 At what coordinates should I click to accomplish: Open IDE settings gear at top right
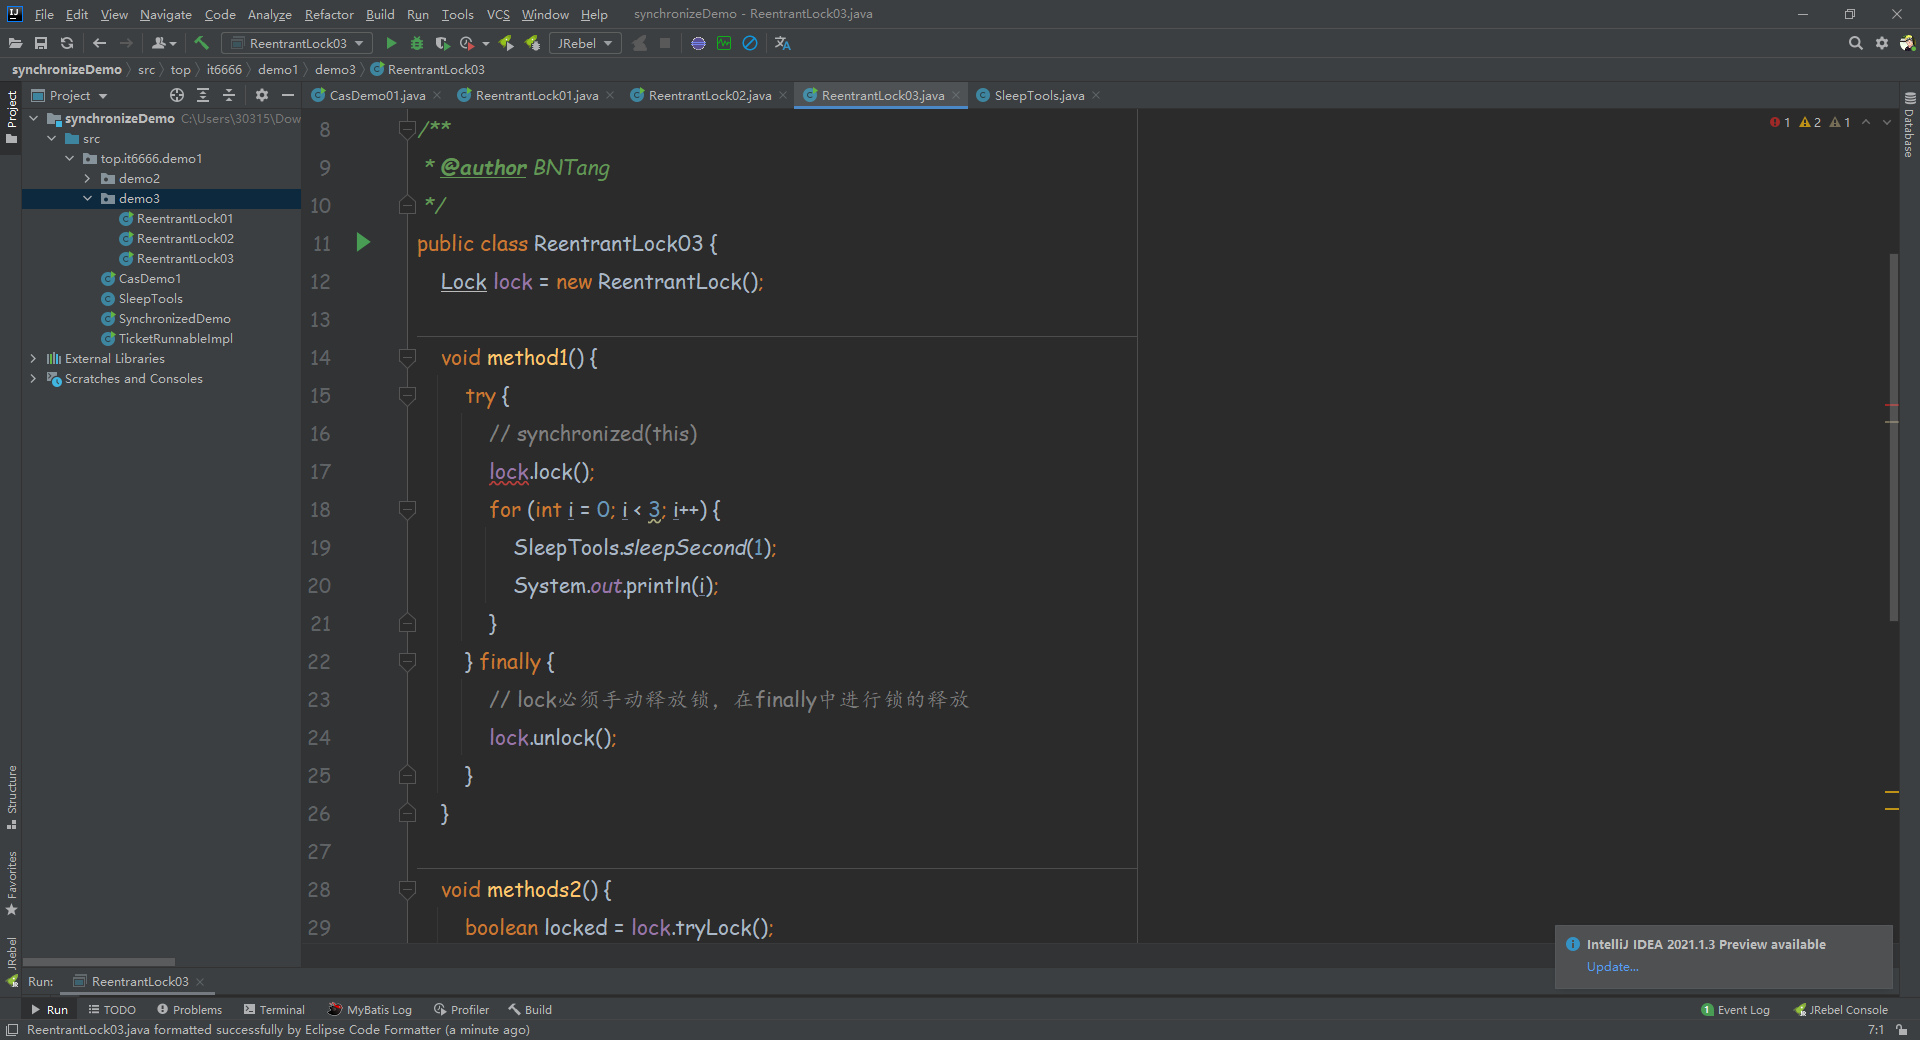(1882, 43)
